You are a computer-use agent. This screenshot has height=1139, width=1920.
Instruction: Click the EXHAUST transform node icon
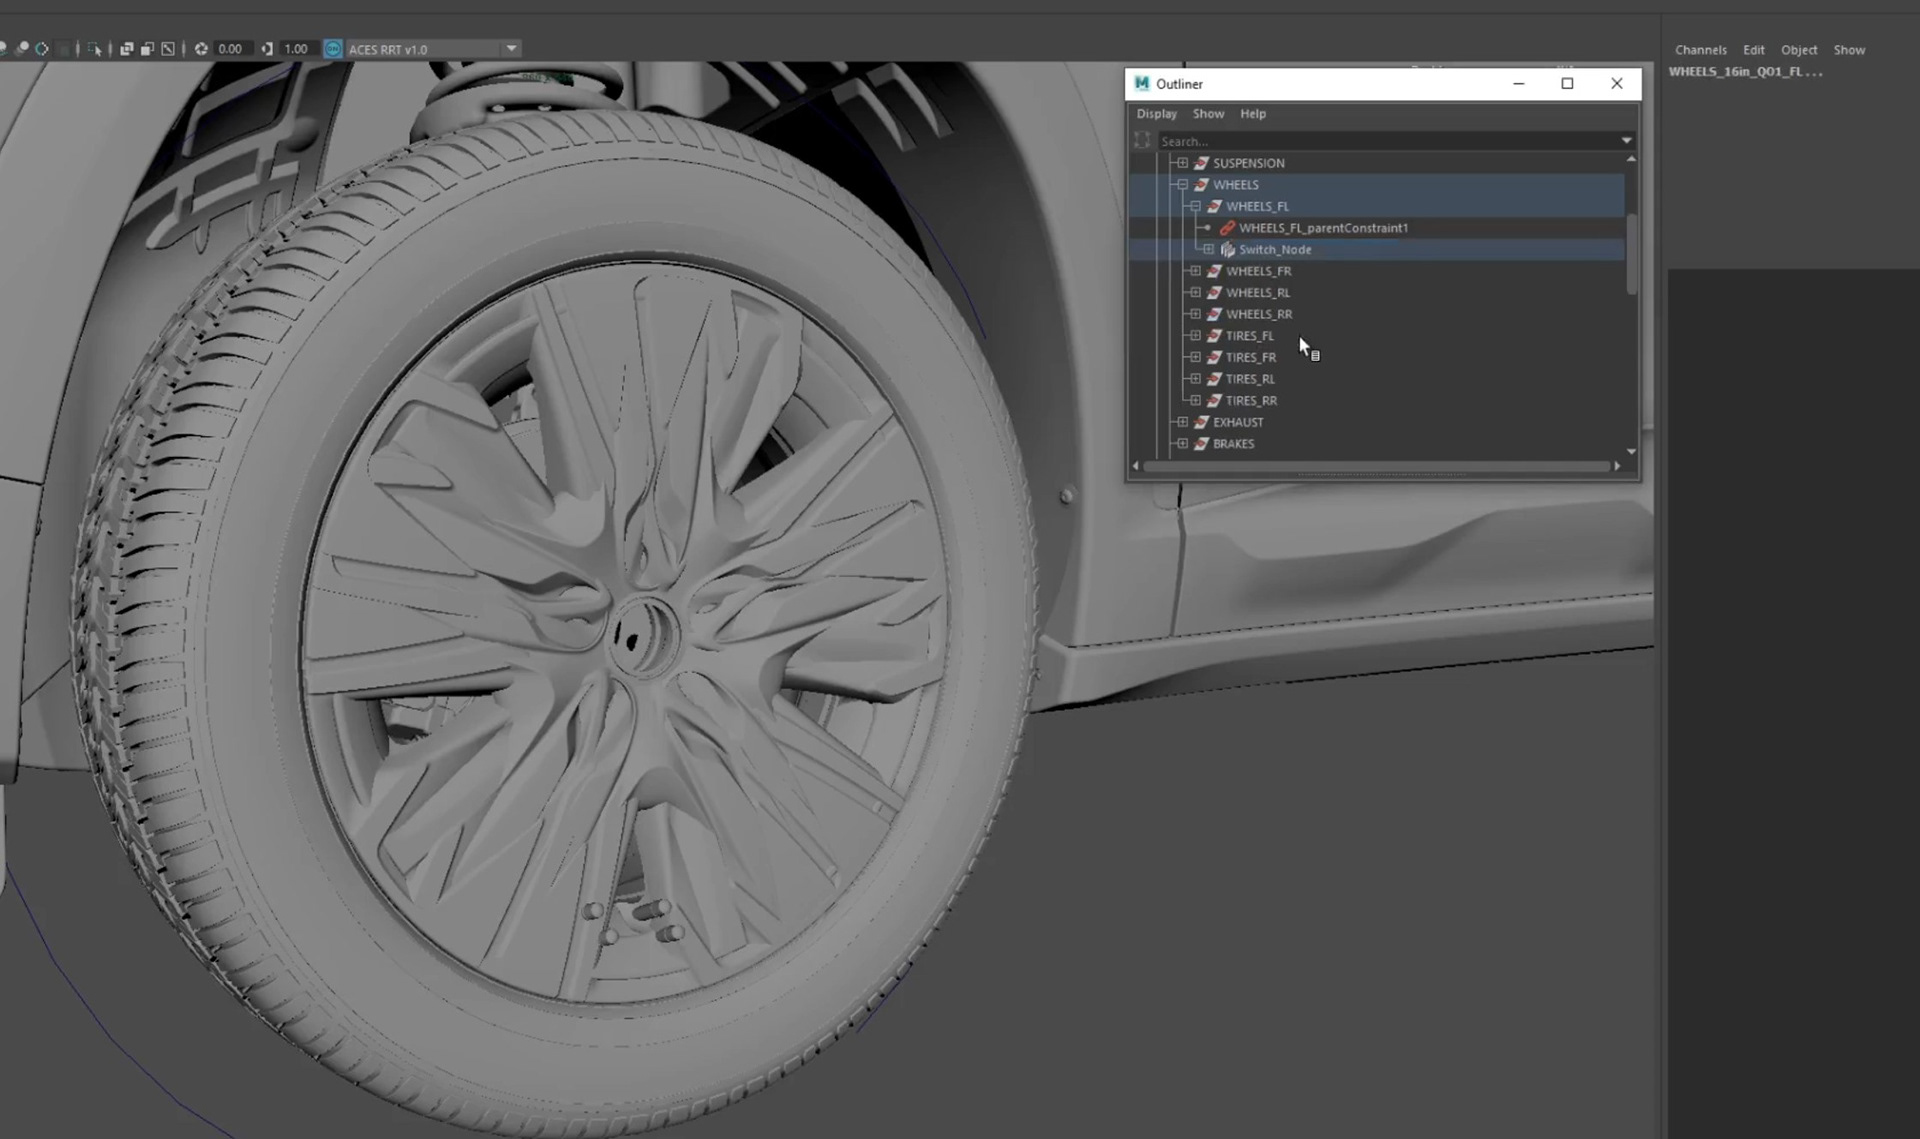(1201, 422)
